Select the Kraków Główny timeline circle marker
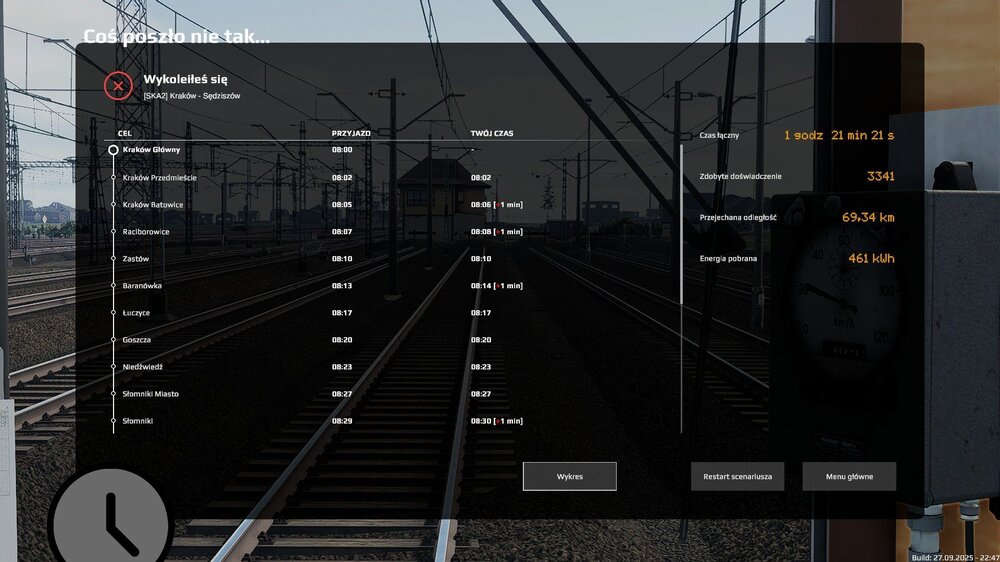This screenshot has height=562, width=1000. [114, 149]
